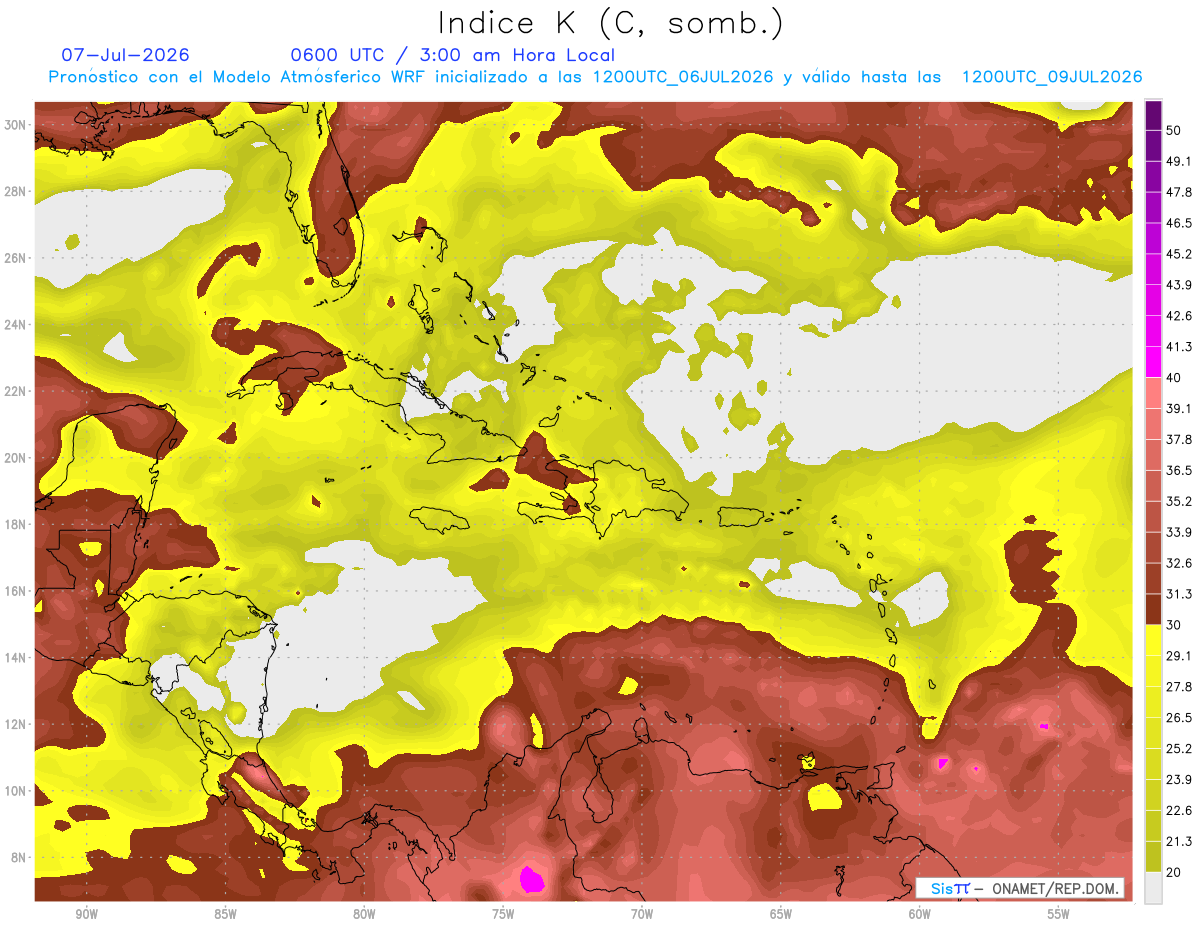The image size is (1200, 927).
Task: Click the colorbar value '43.9'
Action: coord(1178,285)
